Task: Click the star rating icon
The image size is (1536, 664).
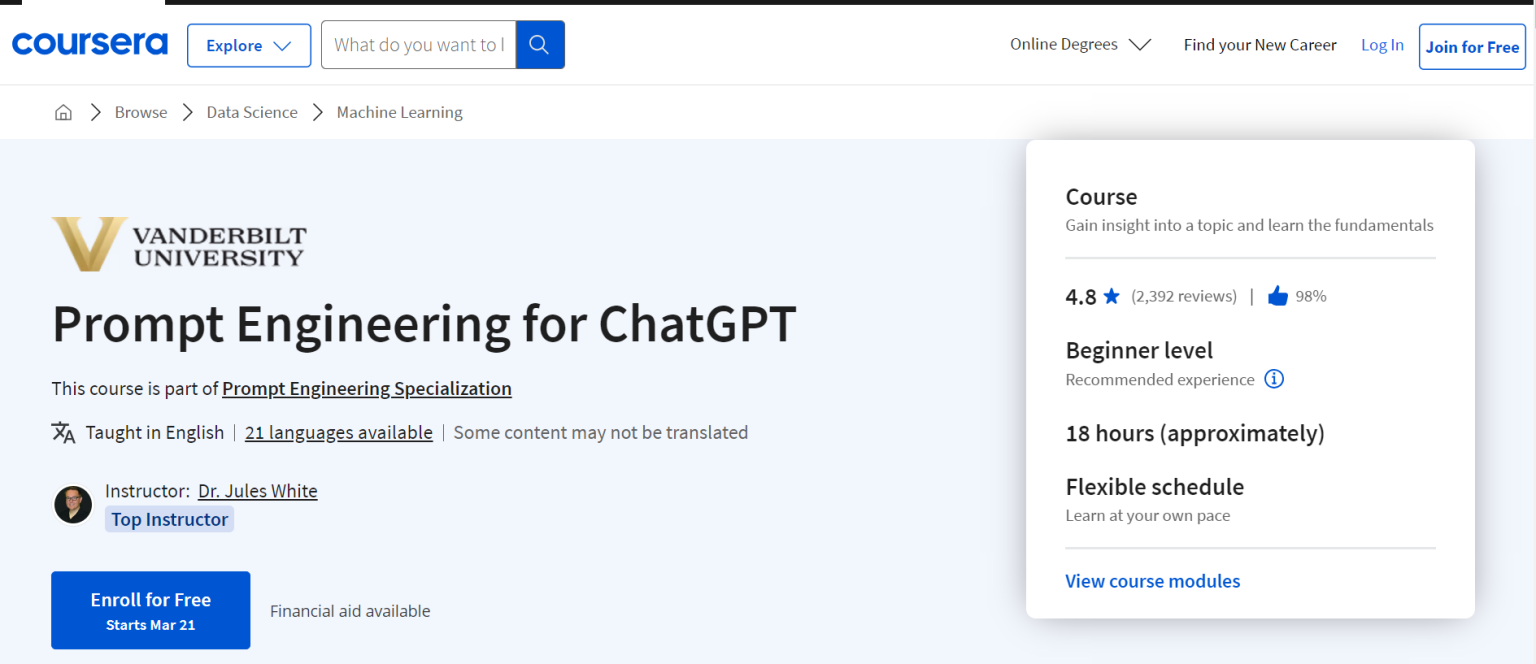Action: click(1111, 296)
